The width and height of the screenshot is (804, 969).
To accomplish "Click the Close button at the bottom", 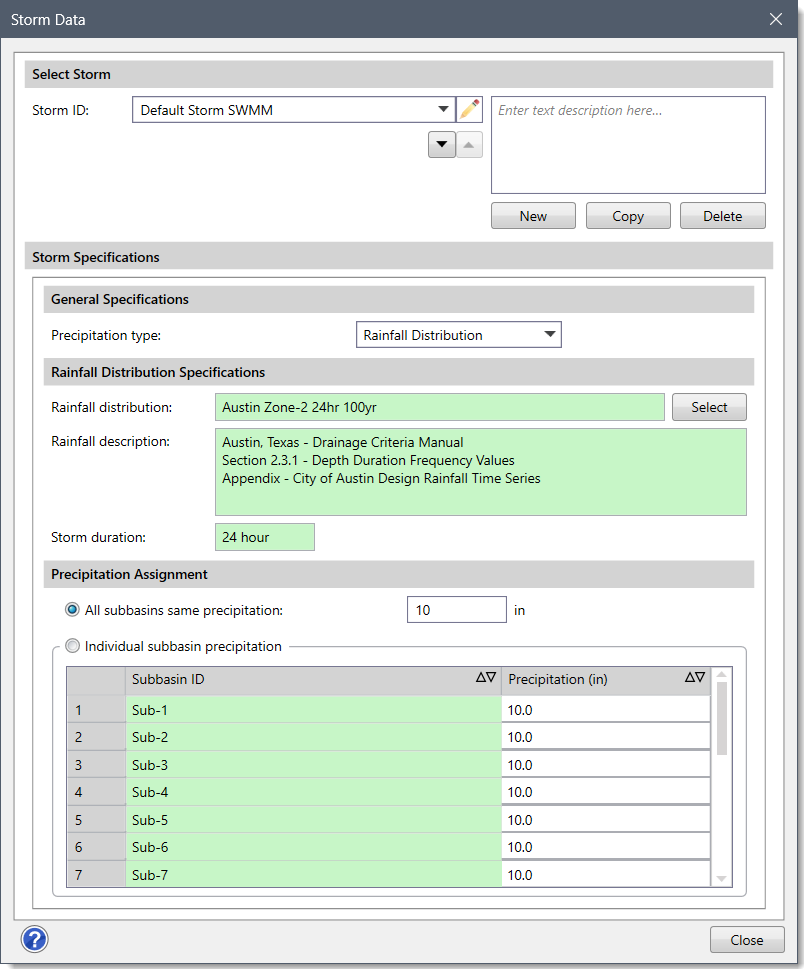I will pyautogui.click(x=747, y=939).
